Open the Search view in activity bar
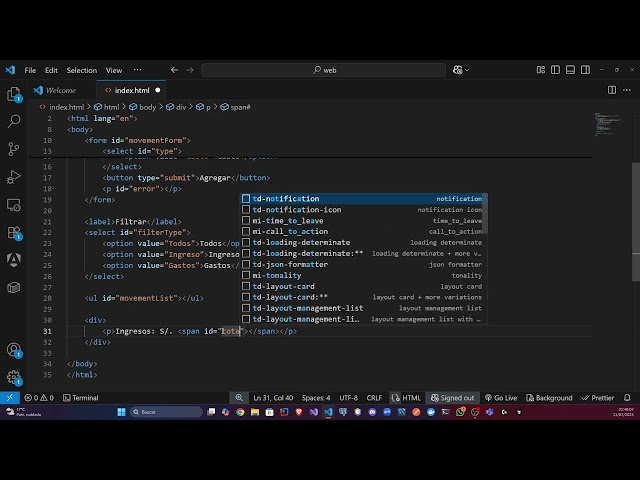640x480 pixels. [14, 121]
